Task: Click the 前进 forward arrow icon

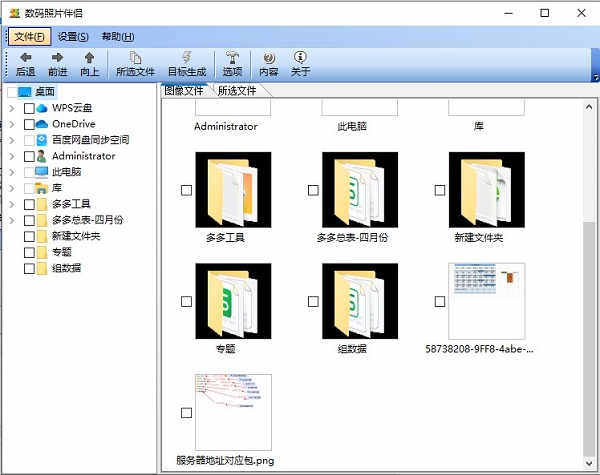Action: pos(57,58)
